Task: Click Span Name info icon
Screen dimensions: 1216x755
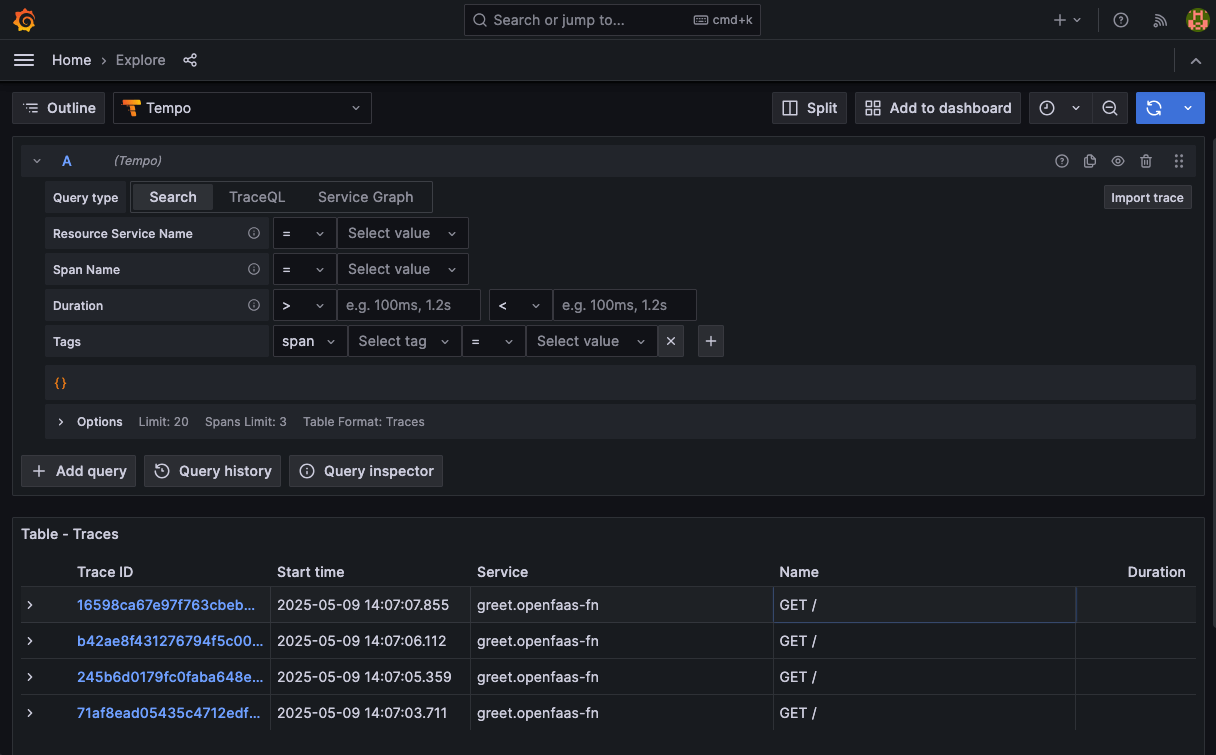Action: (x=254, y=269)
